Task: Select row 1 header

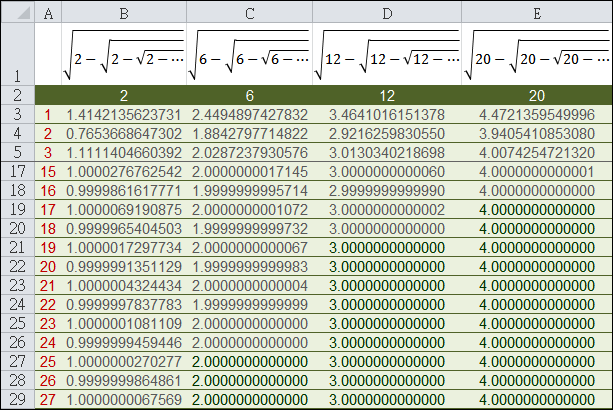Action: (x=18, y=54)
